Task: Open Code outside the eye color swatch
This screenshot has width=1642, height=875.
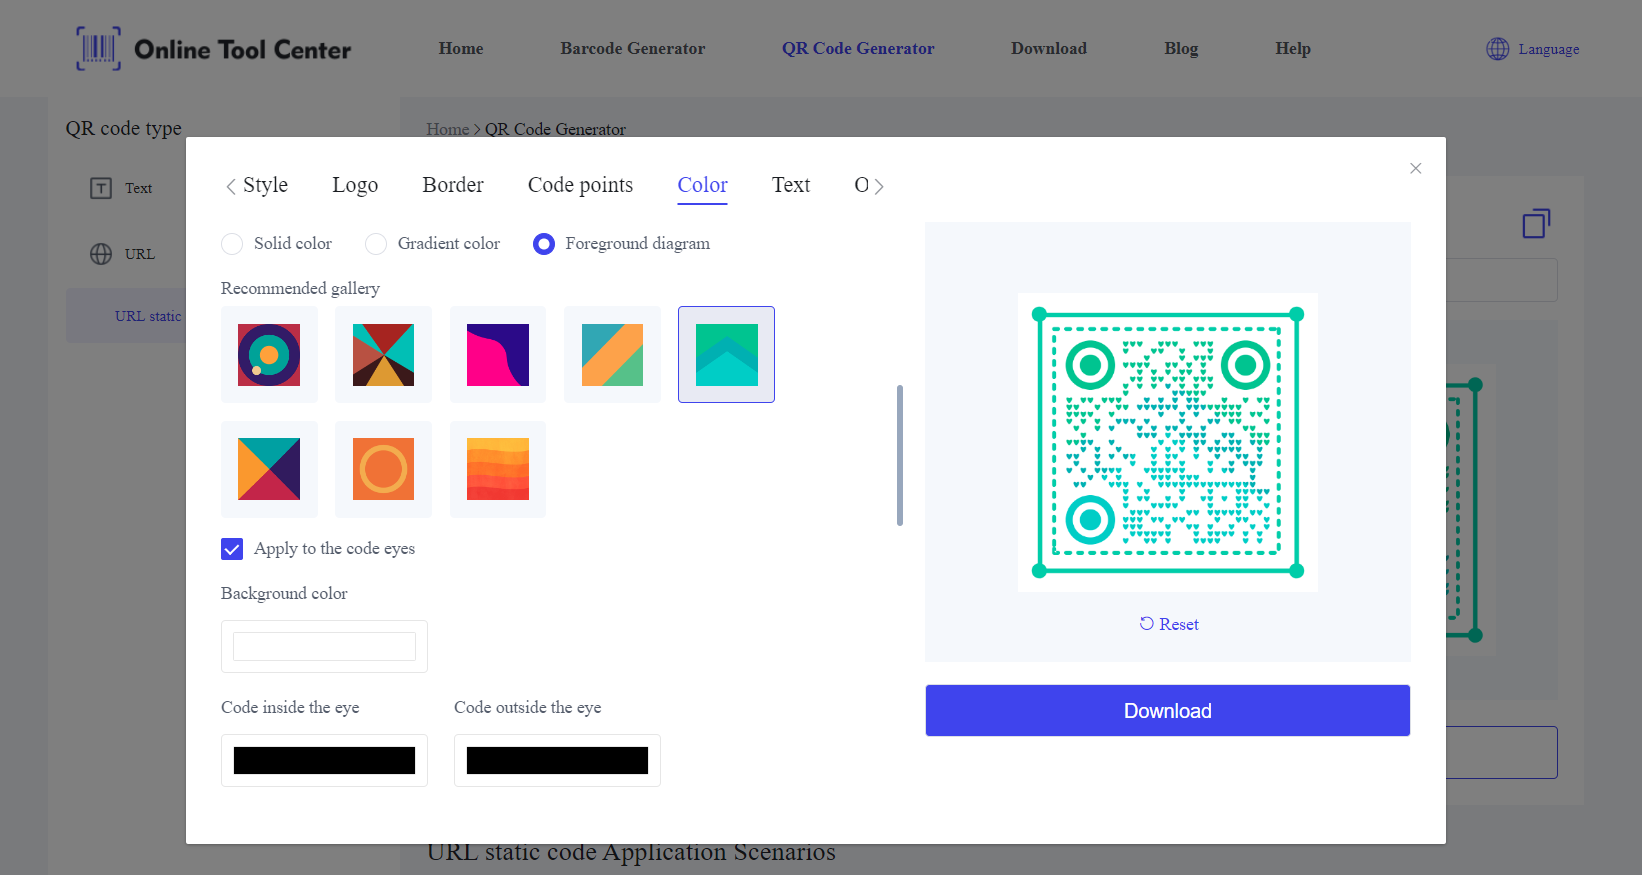Action: click(x=557, y=760)
